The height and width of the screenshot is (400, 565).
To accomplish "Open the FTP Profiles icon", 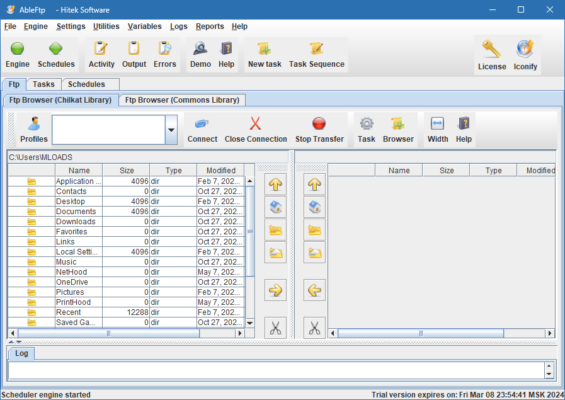I will (34, 124).
